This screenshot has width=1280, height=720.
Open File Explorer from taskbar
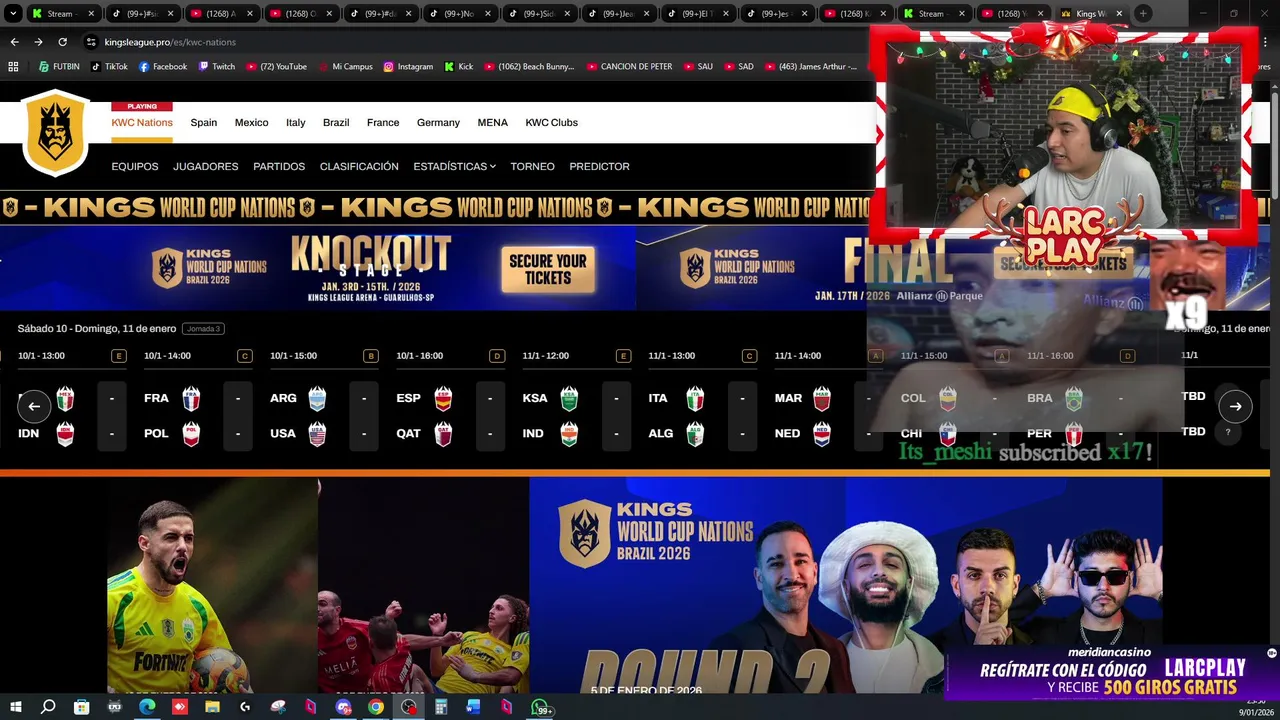click(212, 707)
